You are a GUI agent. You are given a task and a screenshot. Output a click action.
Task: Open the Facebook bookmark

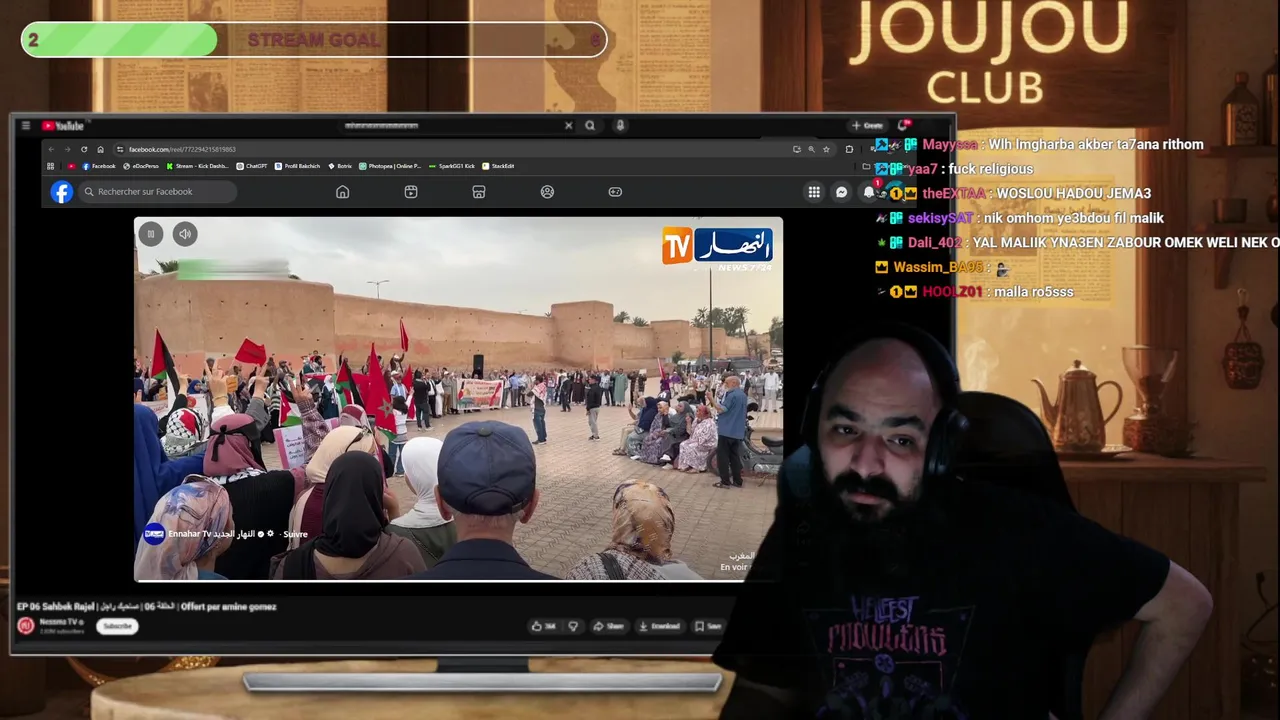pos(99,166)
